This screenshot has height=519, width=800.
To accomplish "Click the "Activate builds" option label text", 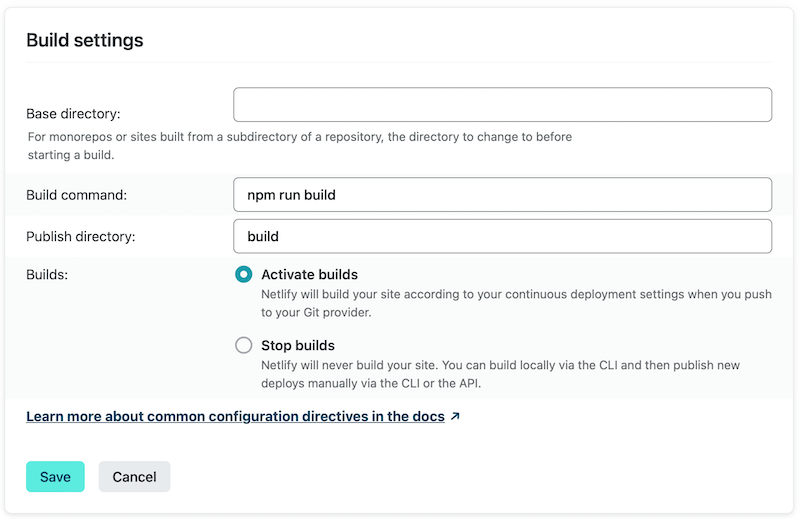I will click(309, 274).
